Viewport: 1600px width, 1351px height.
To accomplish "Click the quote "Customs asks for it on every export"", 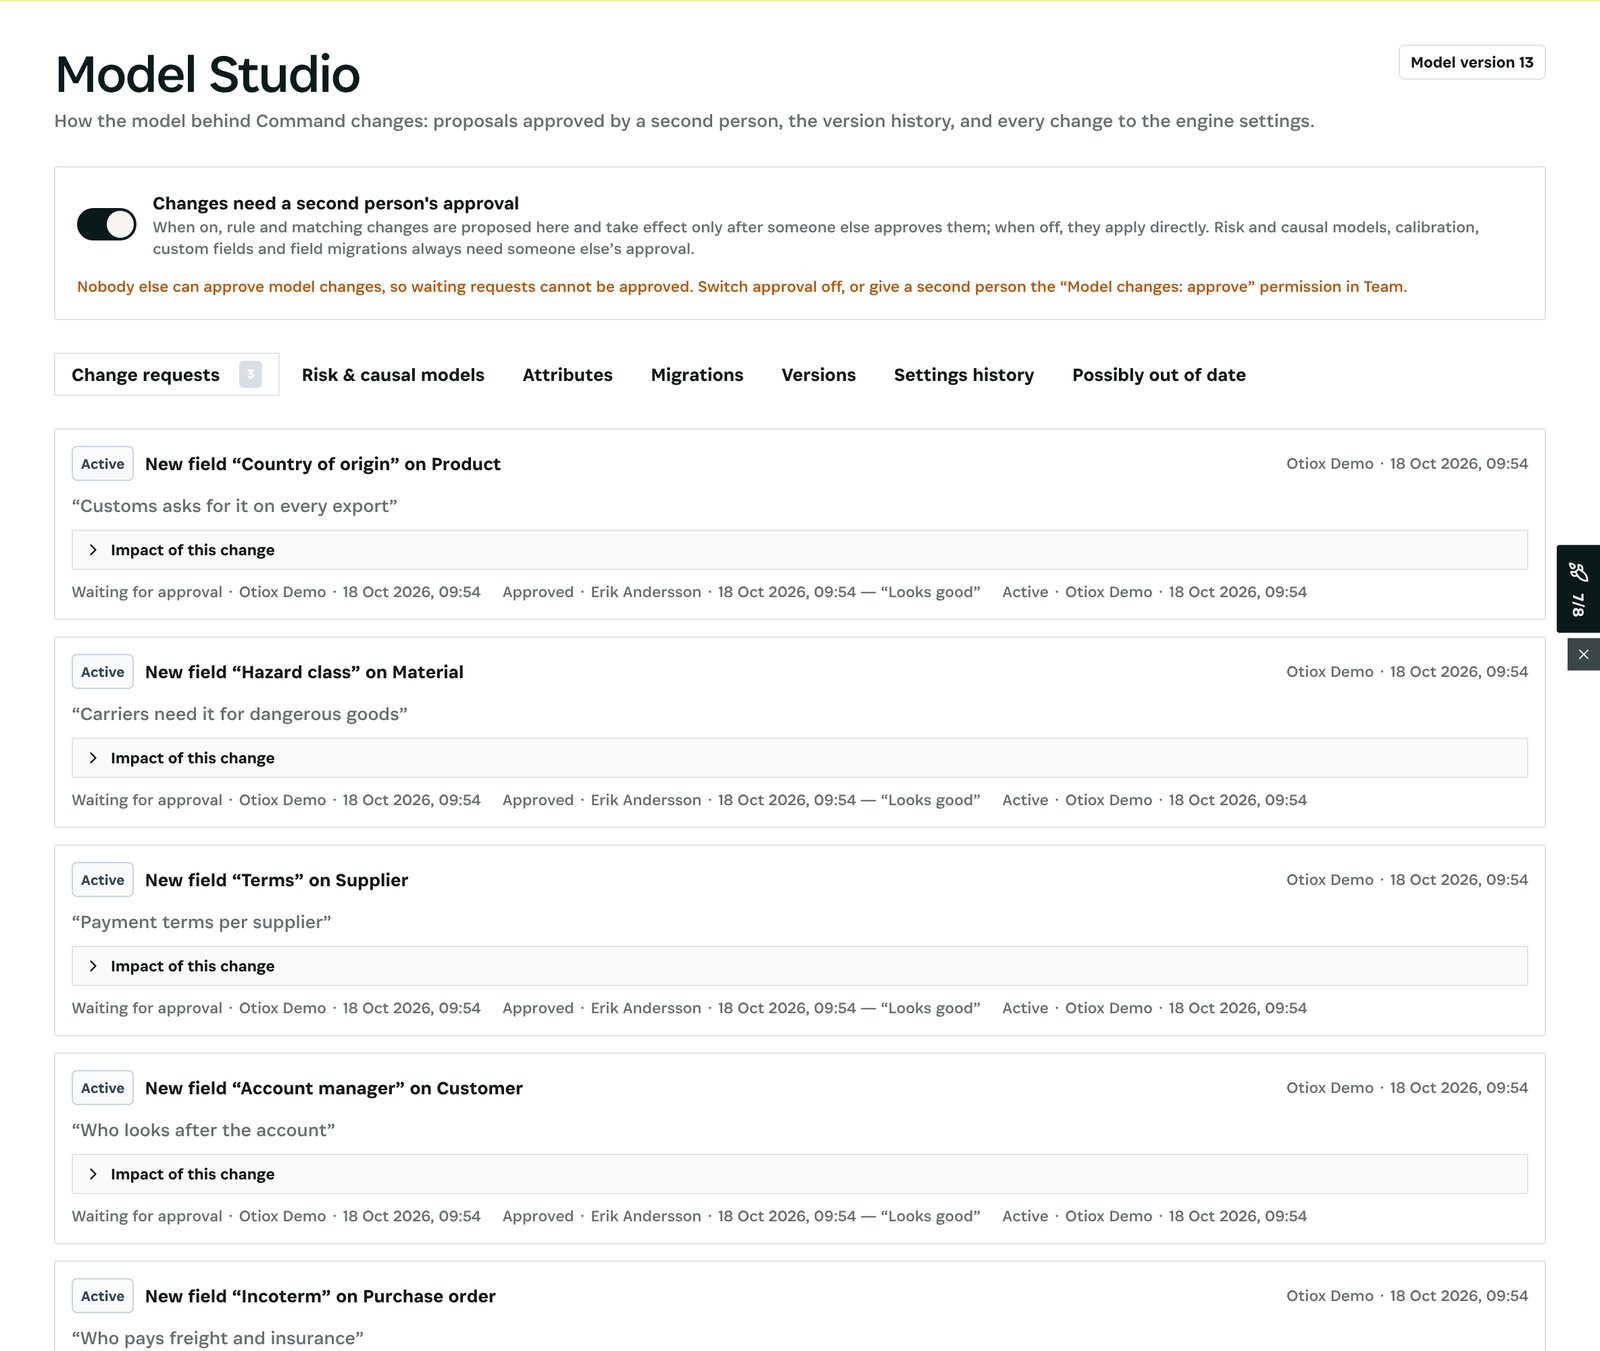I will tap(235, 506).
